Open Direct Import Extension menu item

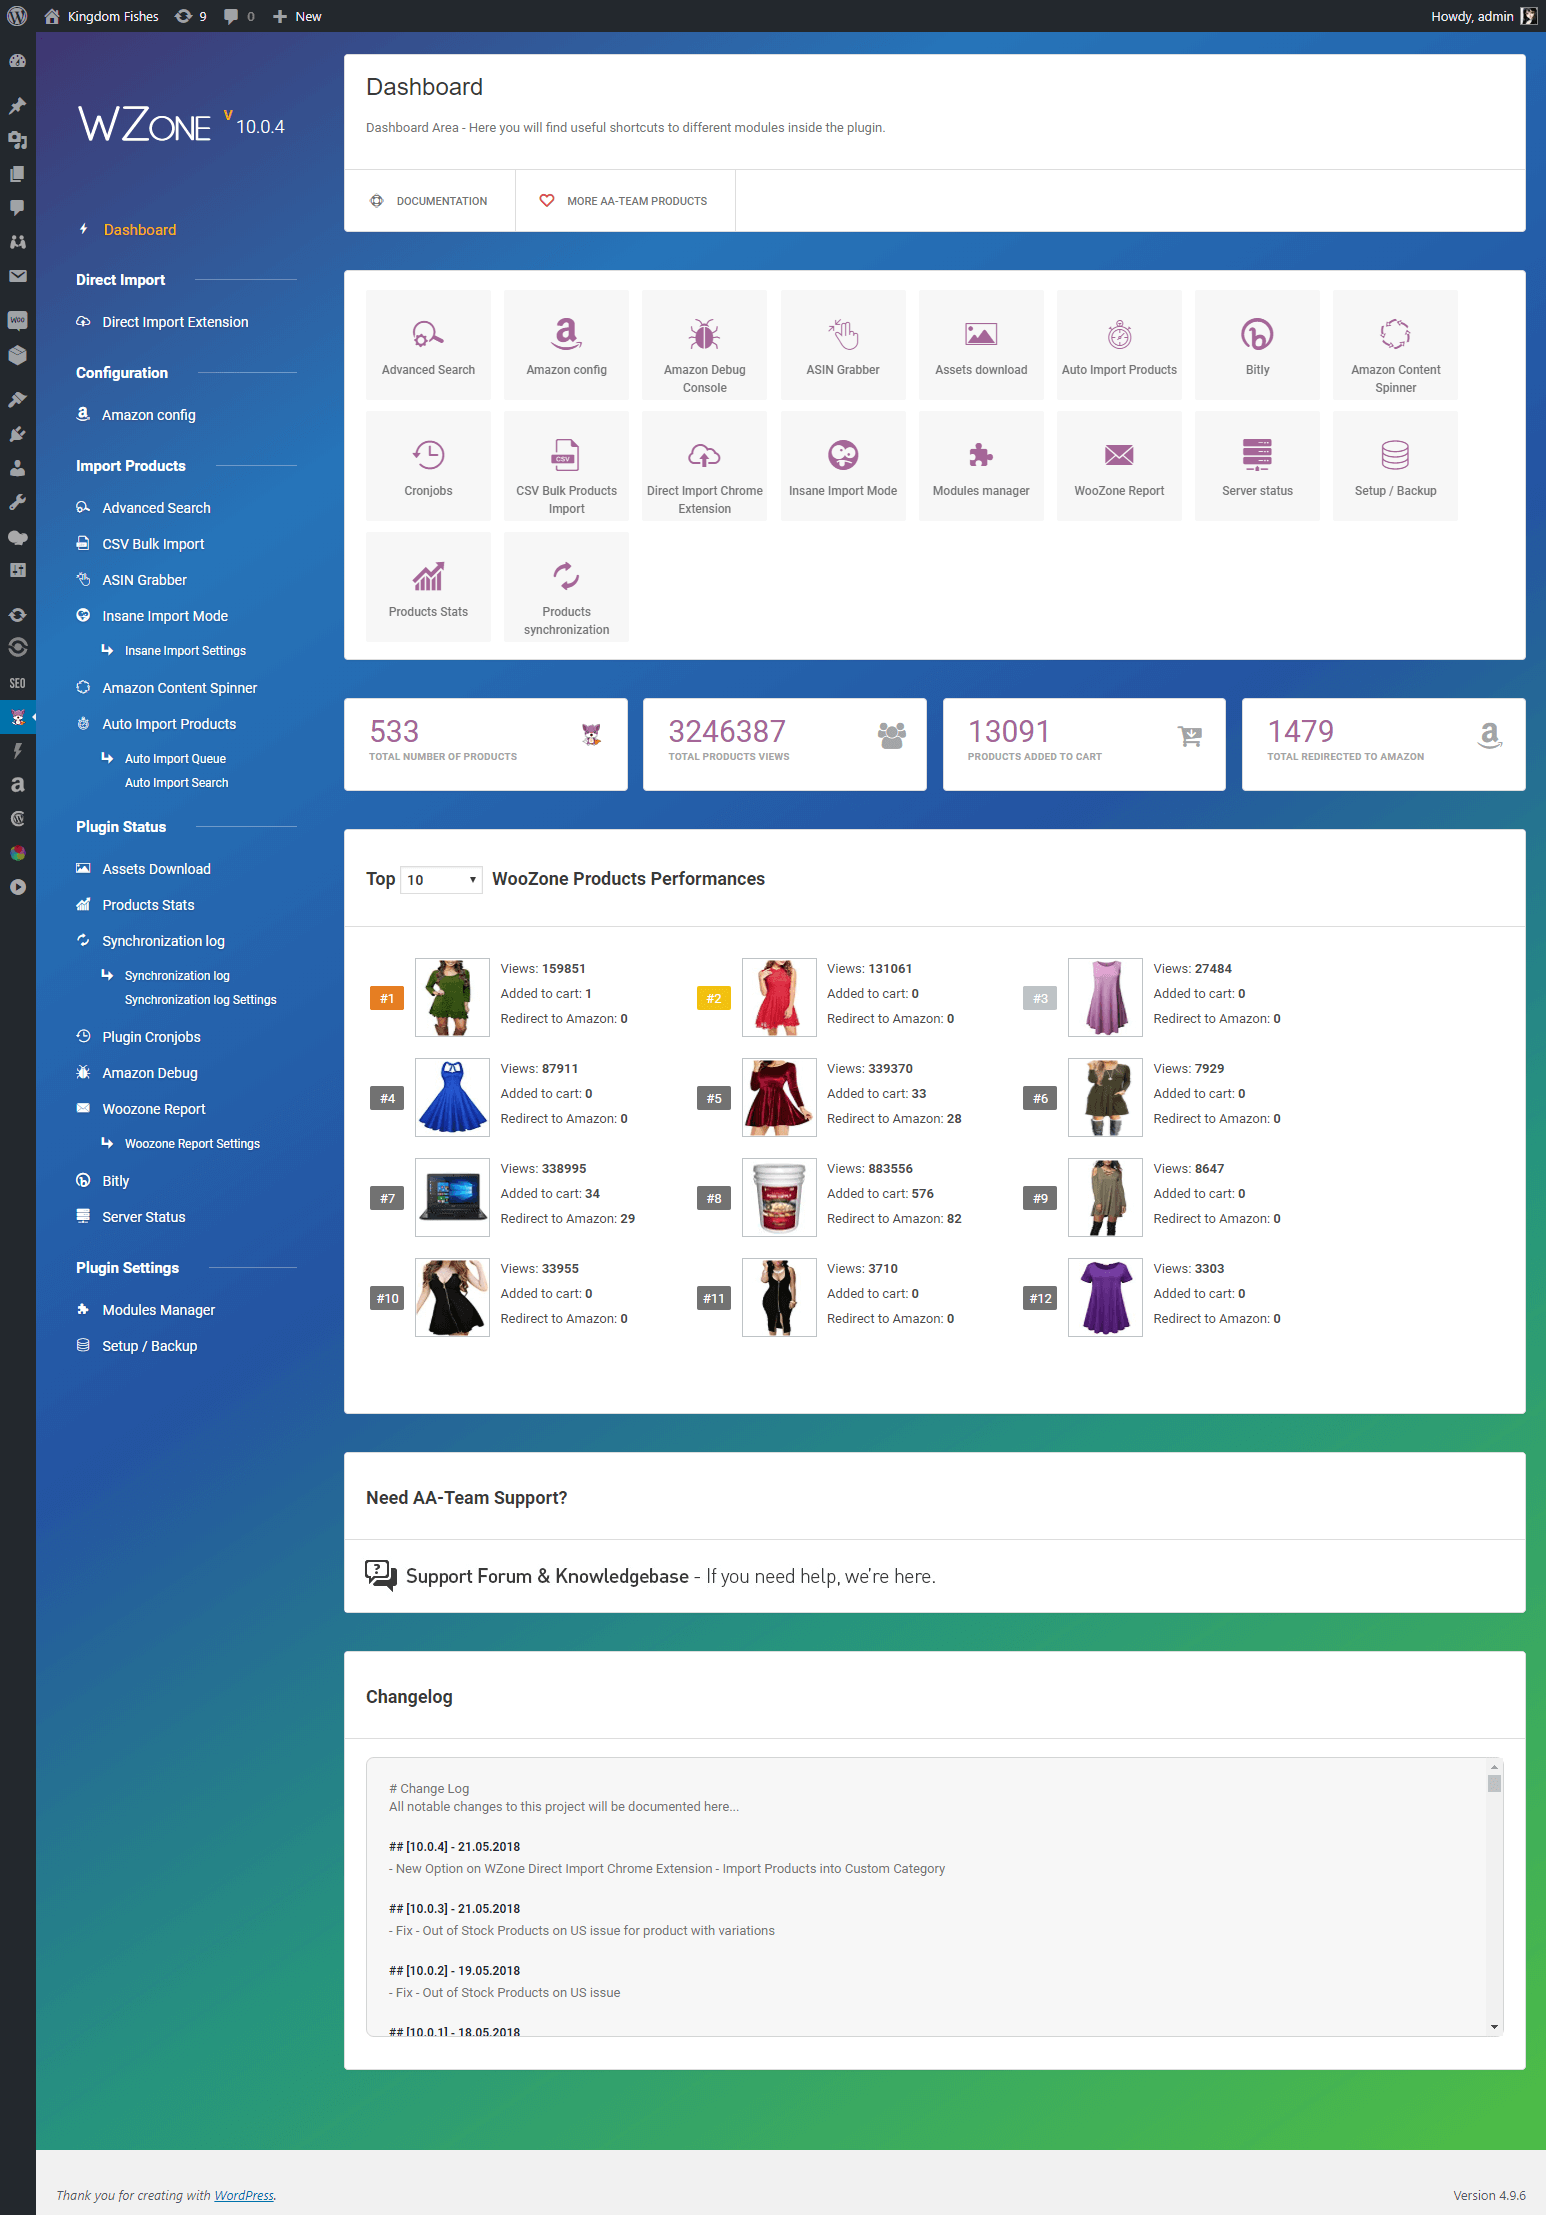click(175, 322)
